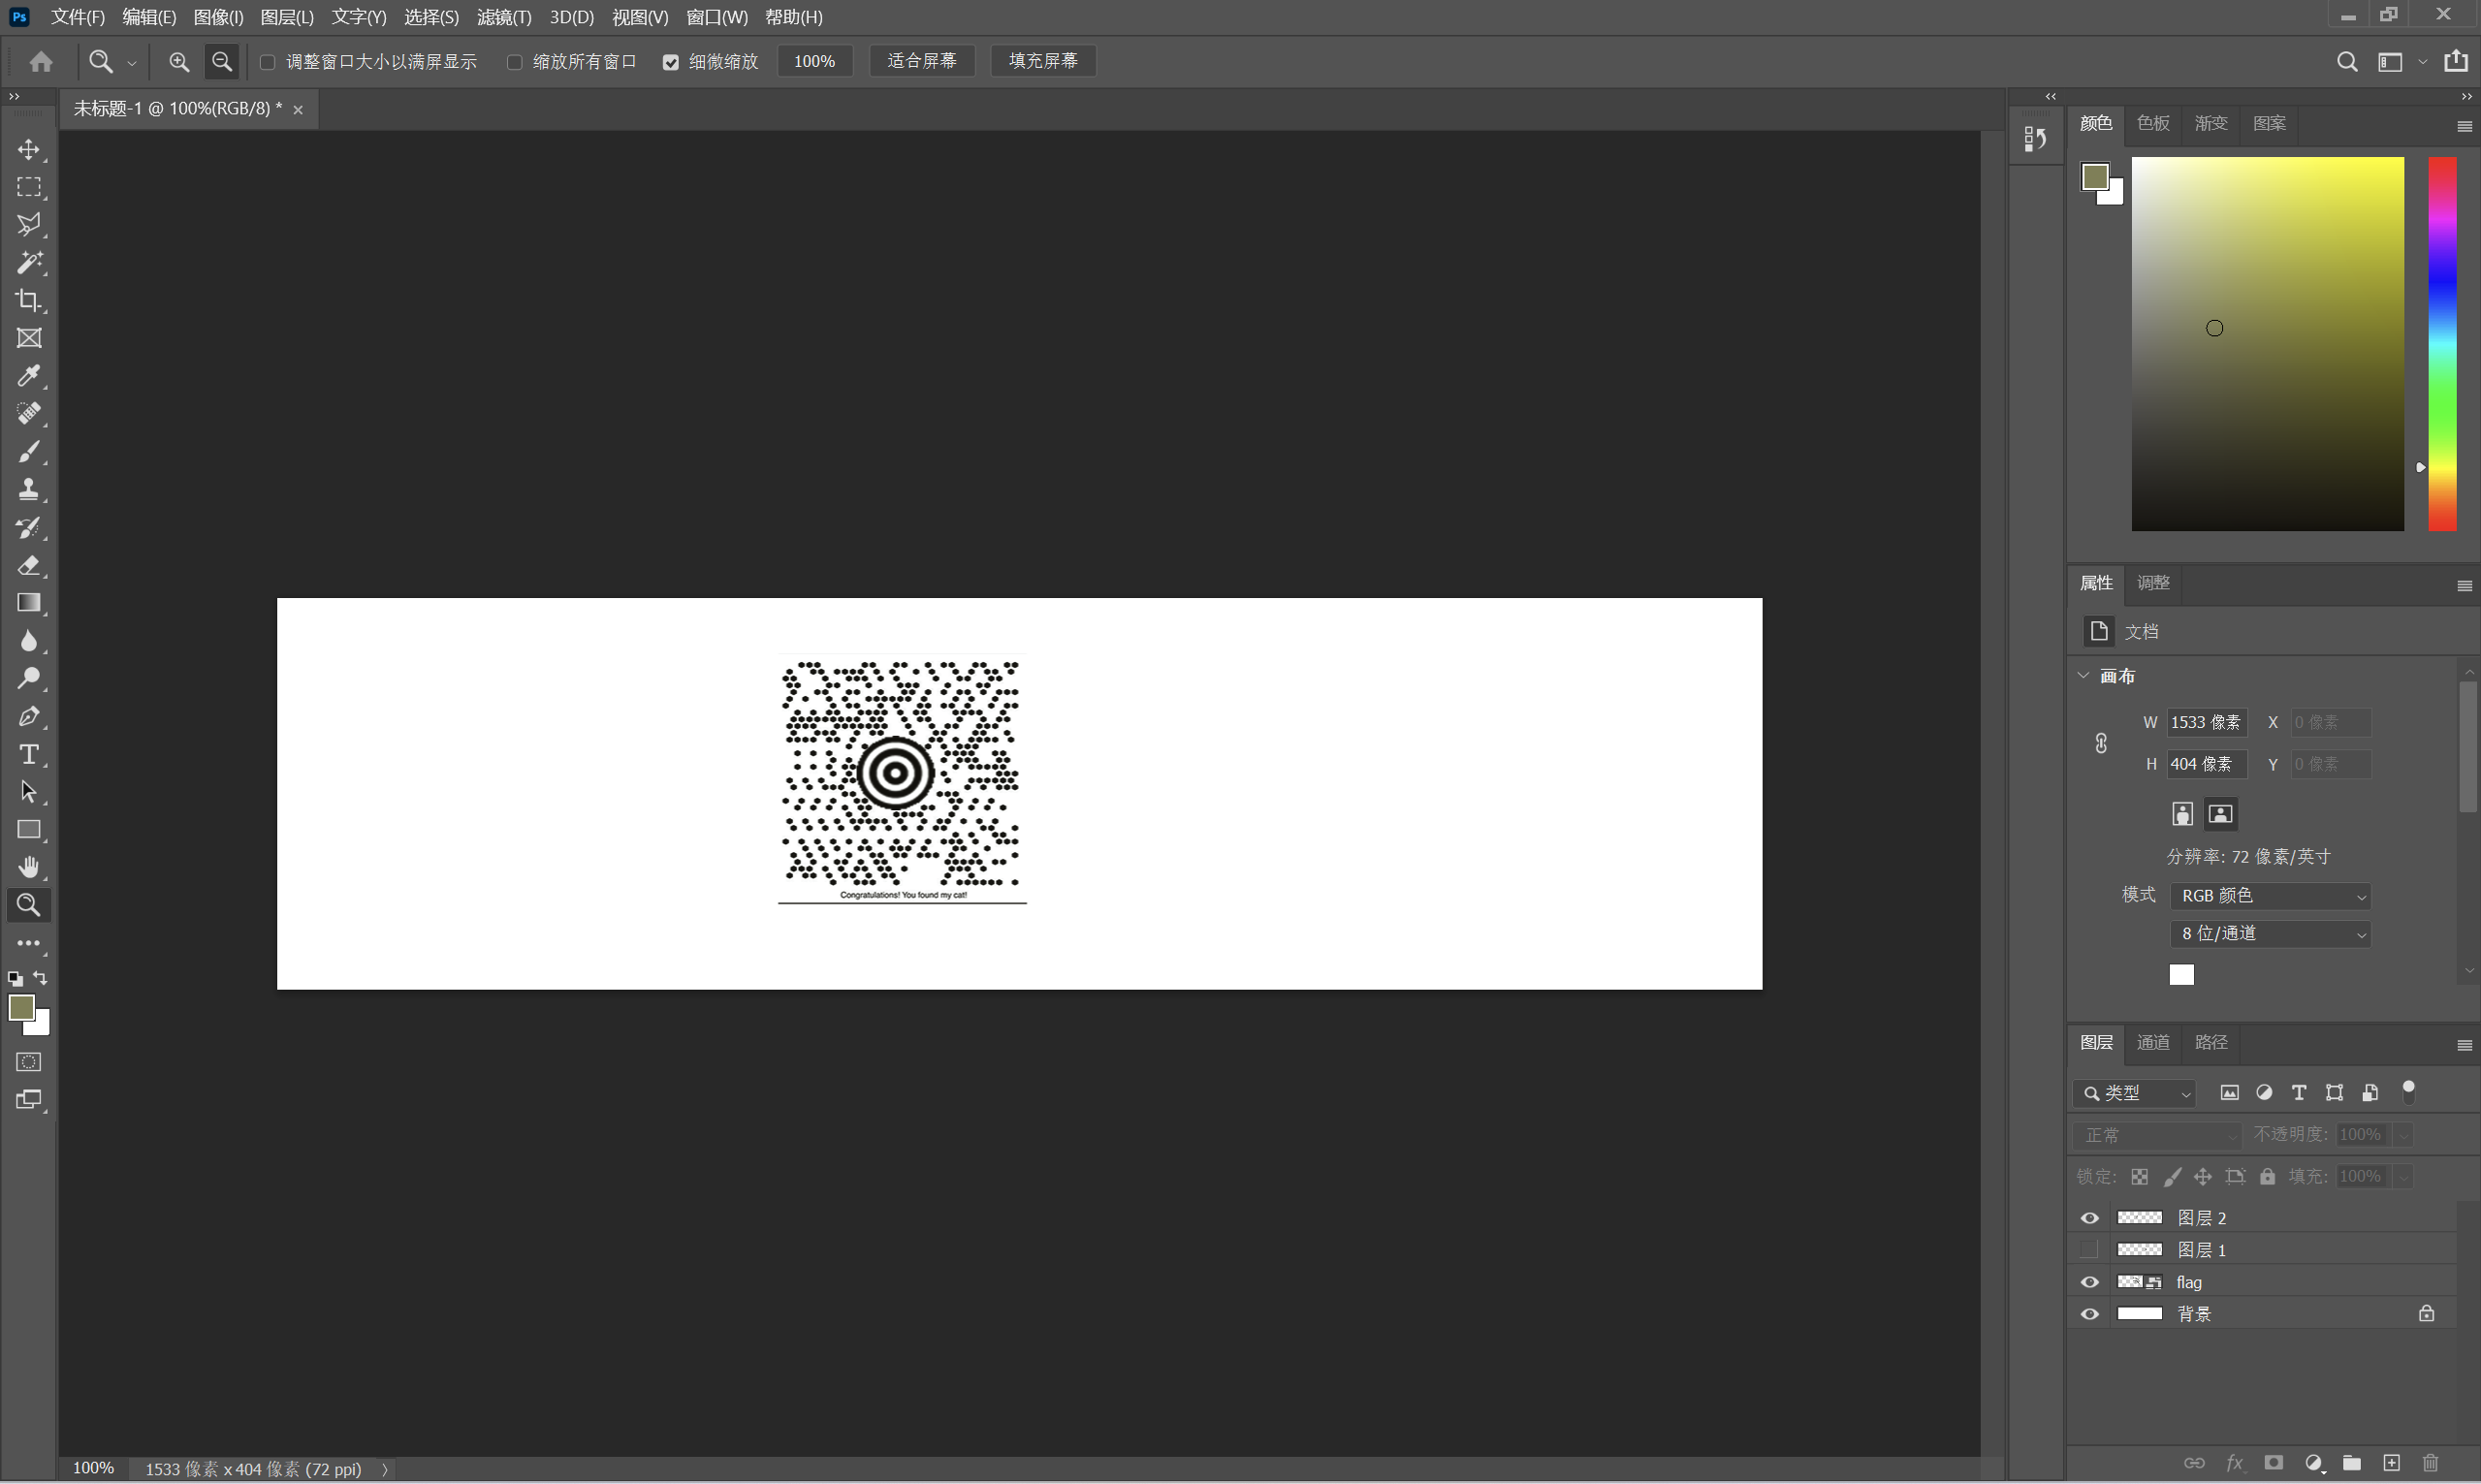Select the Healing Brush tool

(29, 414)
